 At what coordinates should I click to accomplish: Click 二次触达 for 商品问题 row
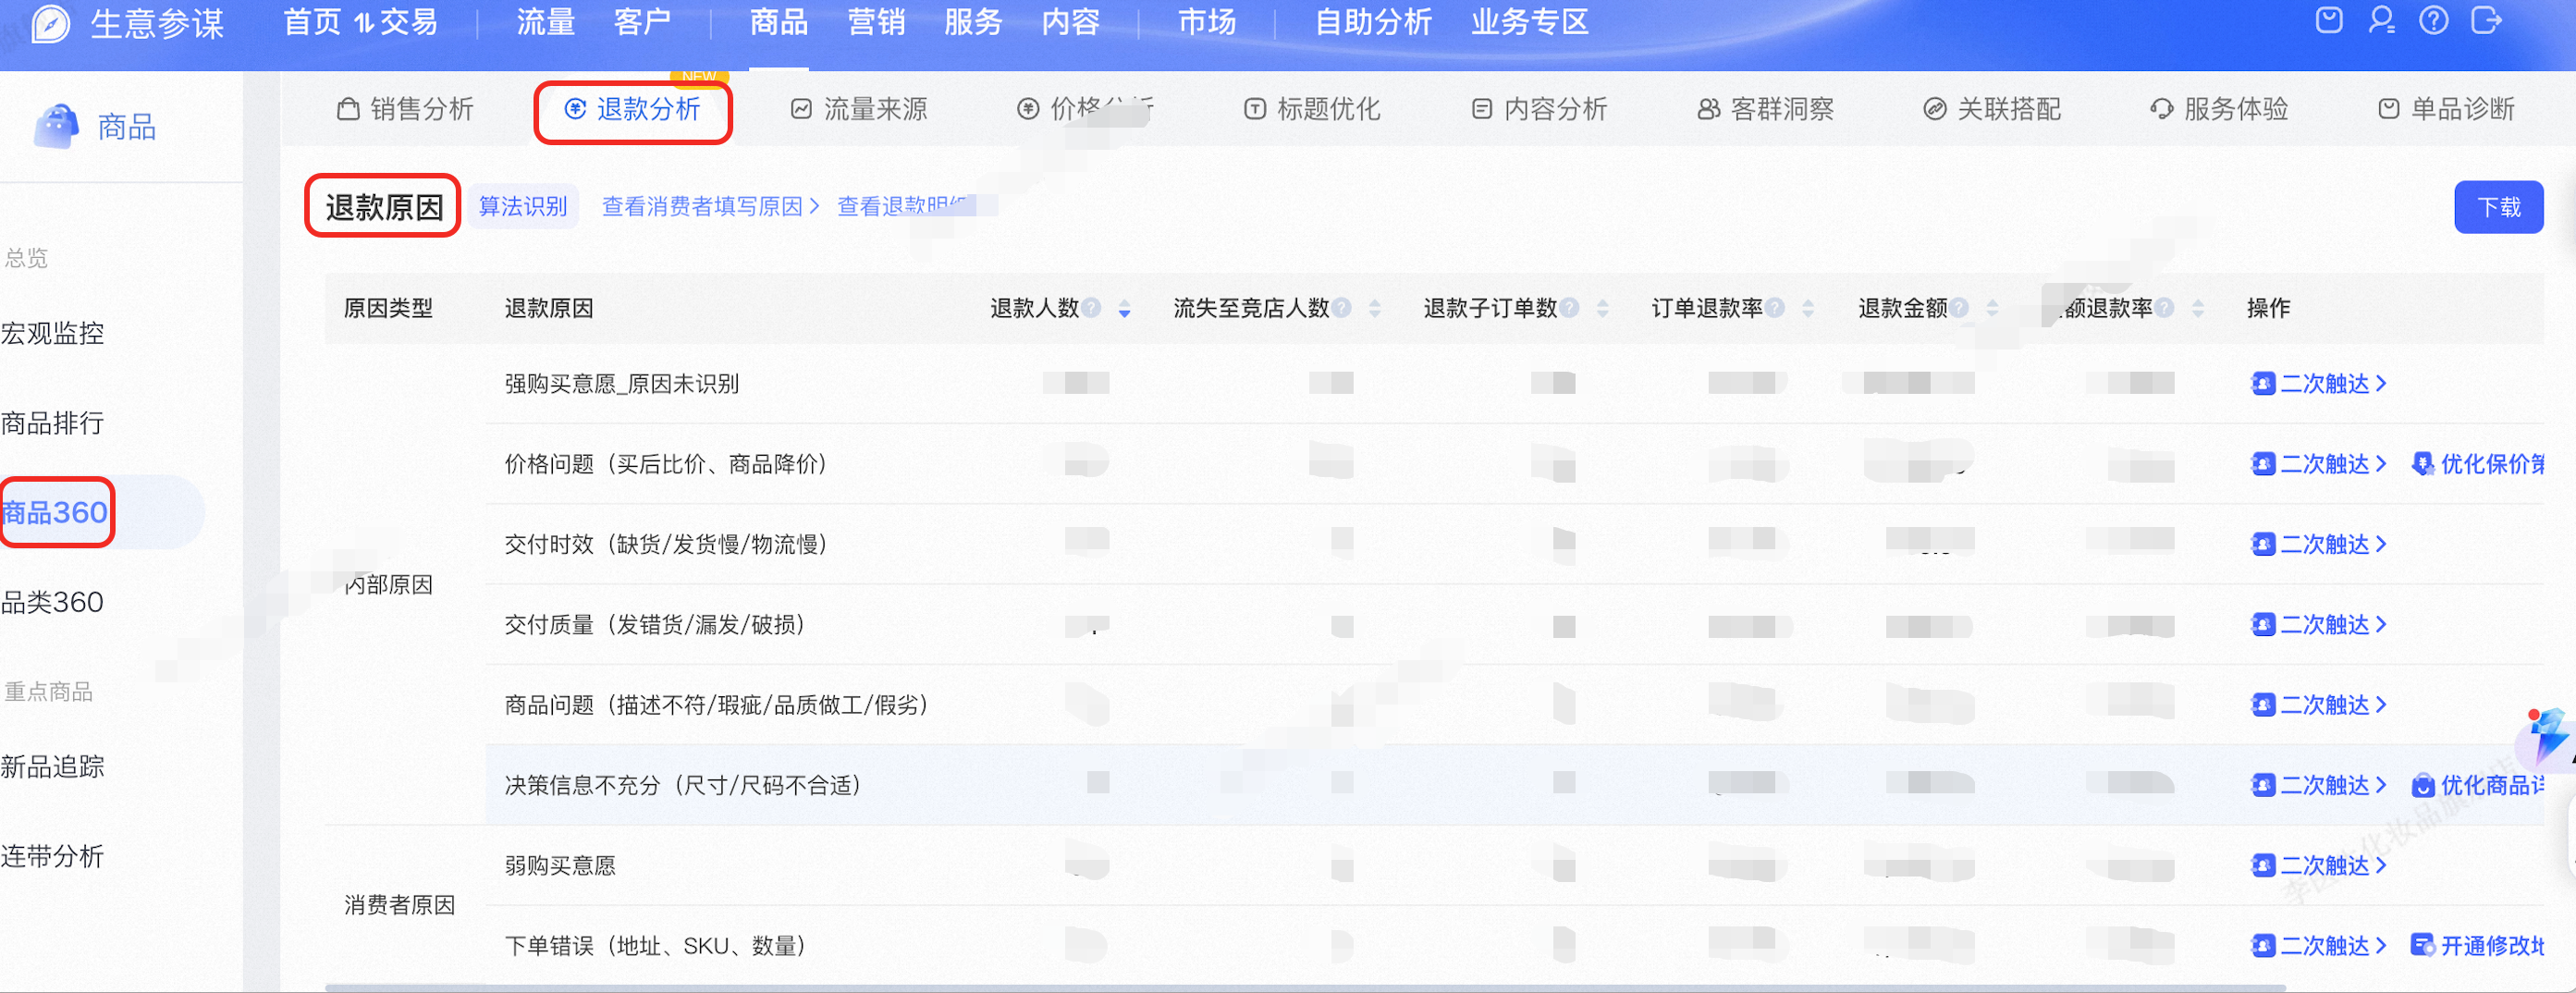tap(2319, 705)
